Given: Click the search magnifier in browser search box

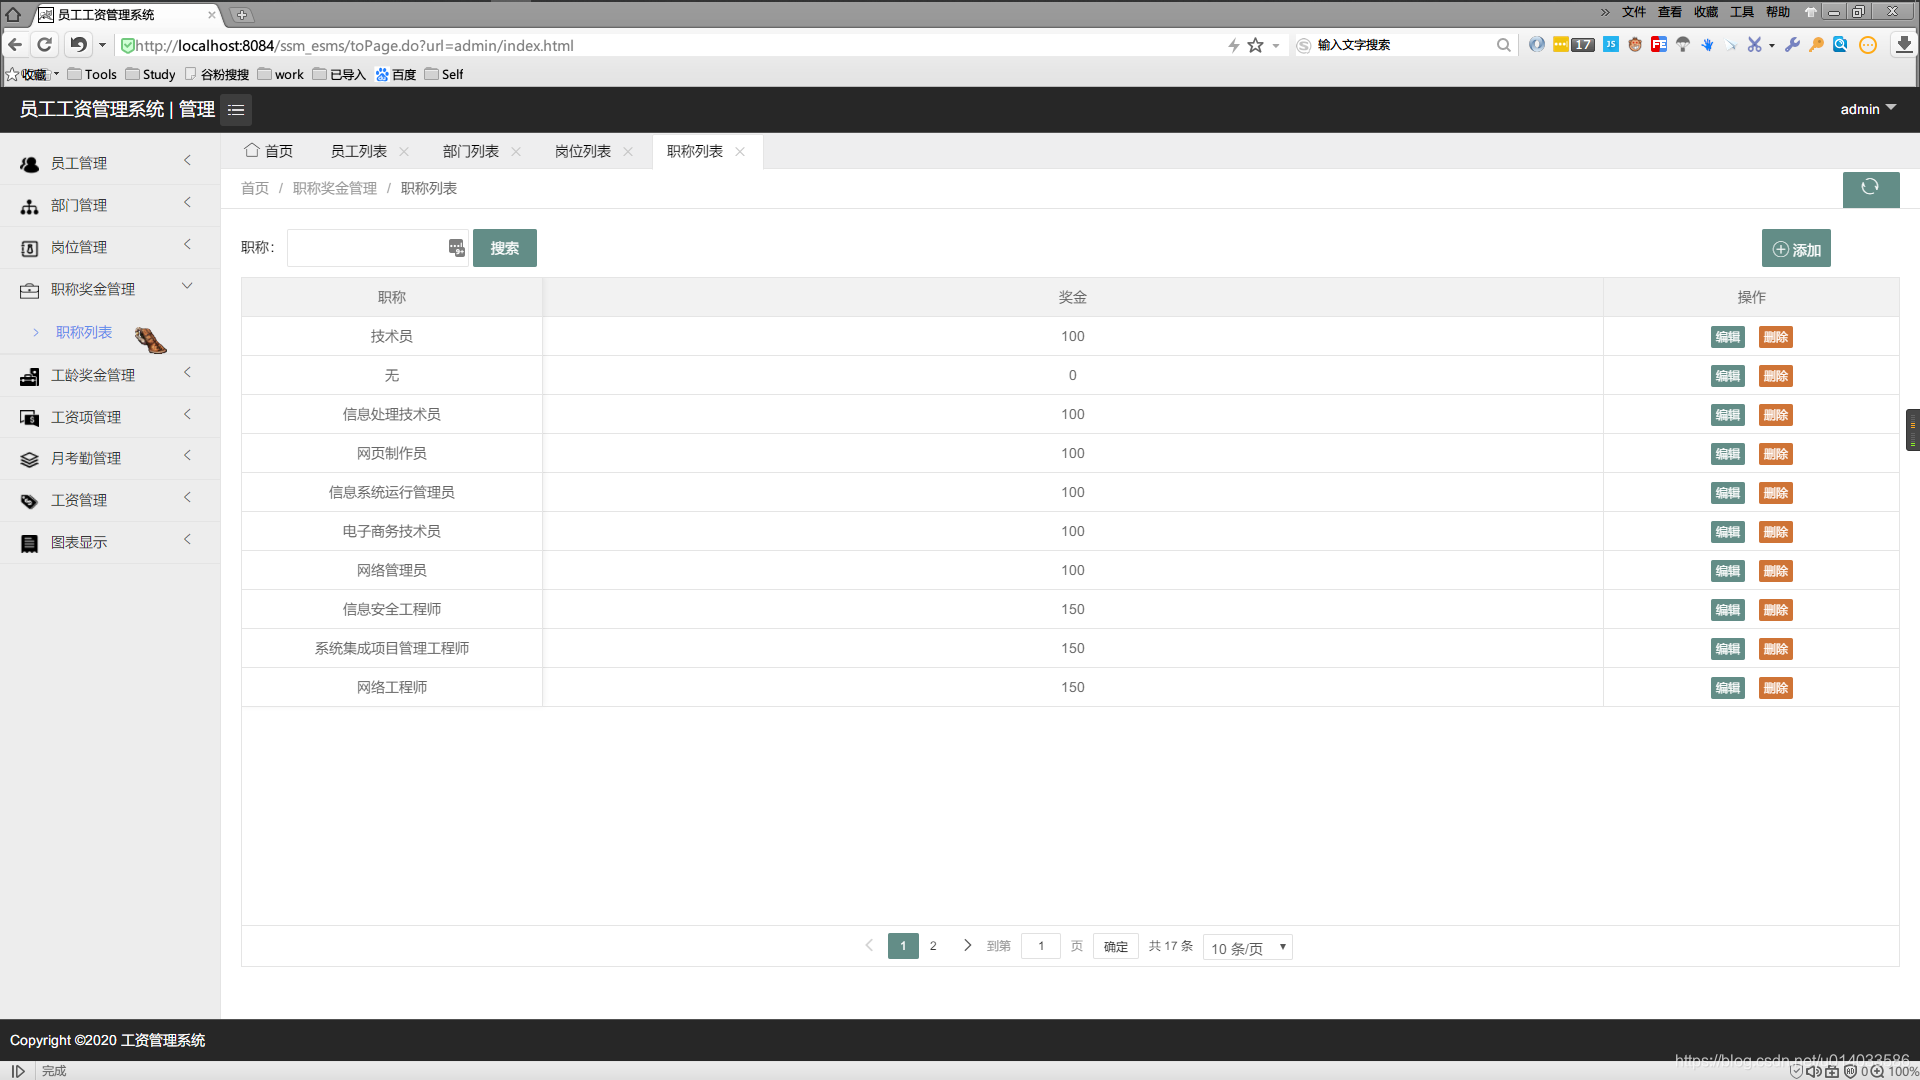Looking at the screenshot, I should tap(1503, 45).
